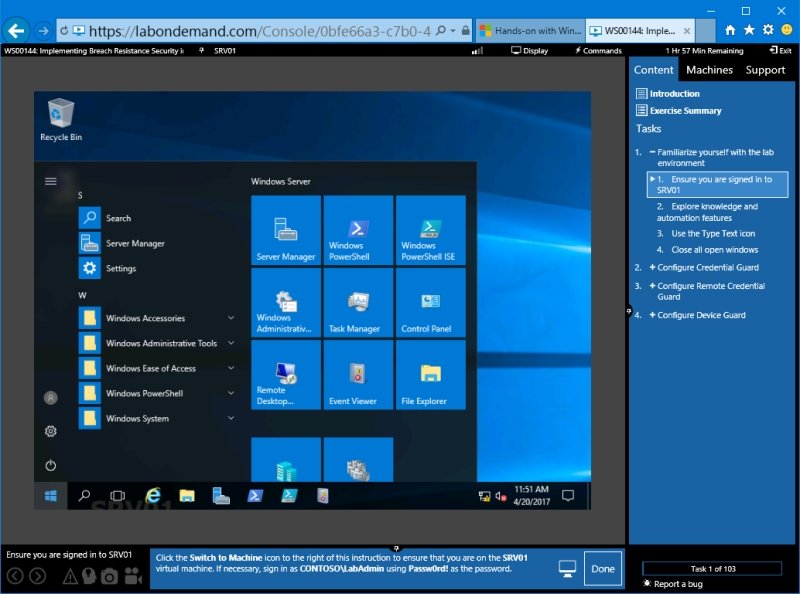Click the video recording camera icon
The image size is (800, 594).
pos(133,576)
